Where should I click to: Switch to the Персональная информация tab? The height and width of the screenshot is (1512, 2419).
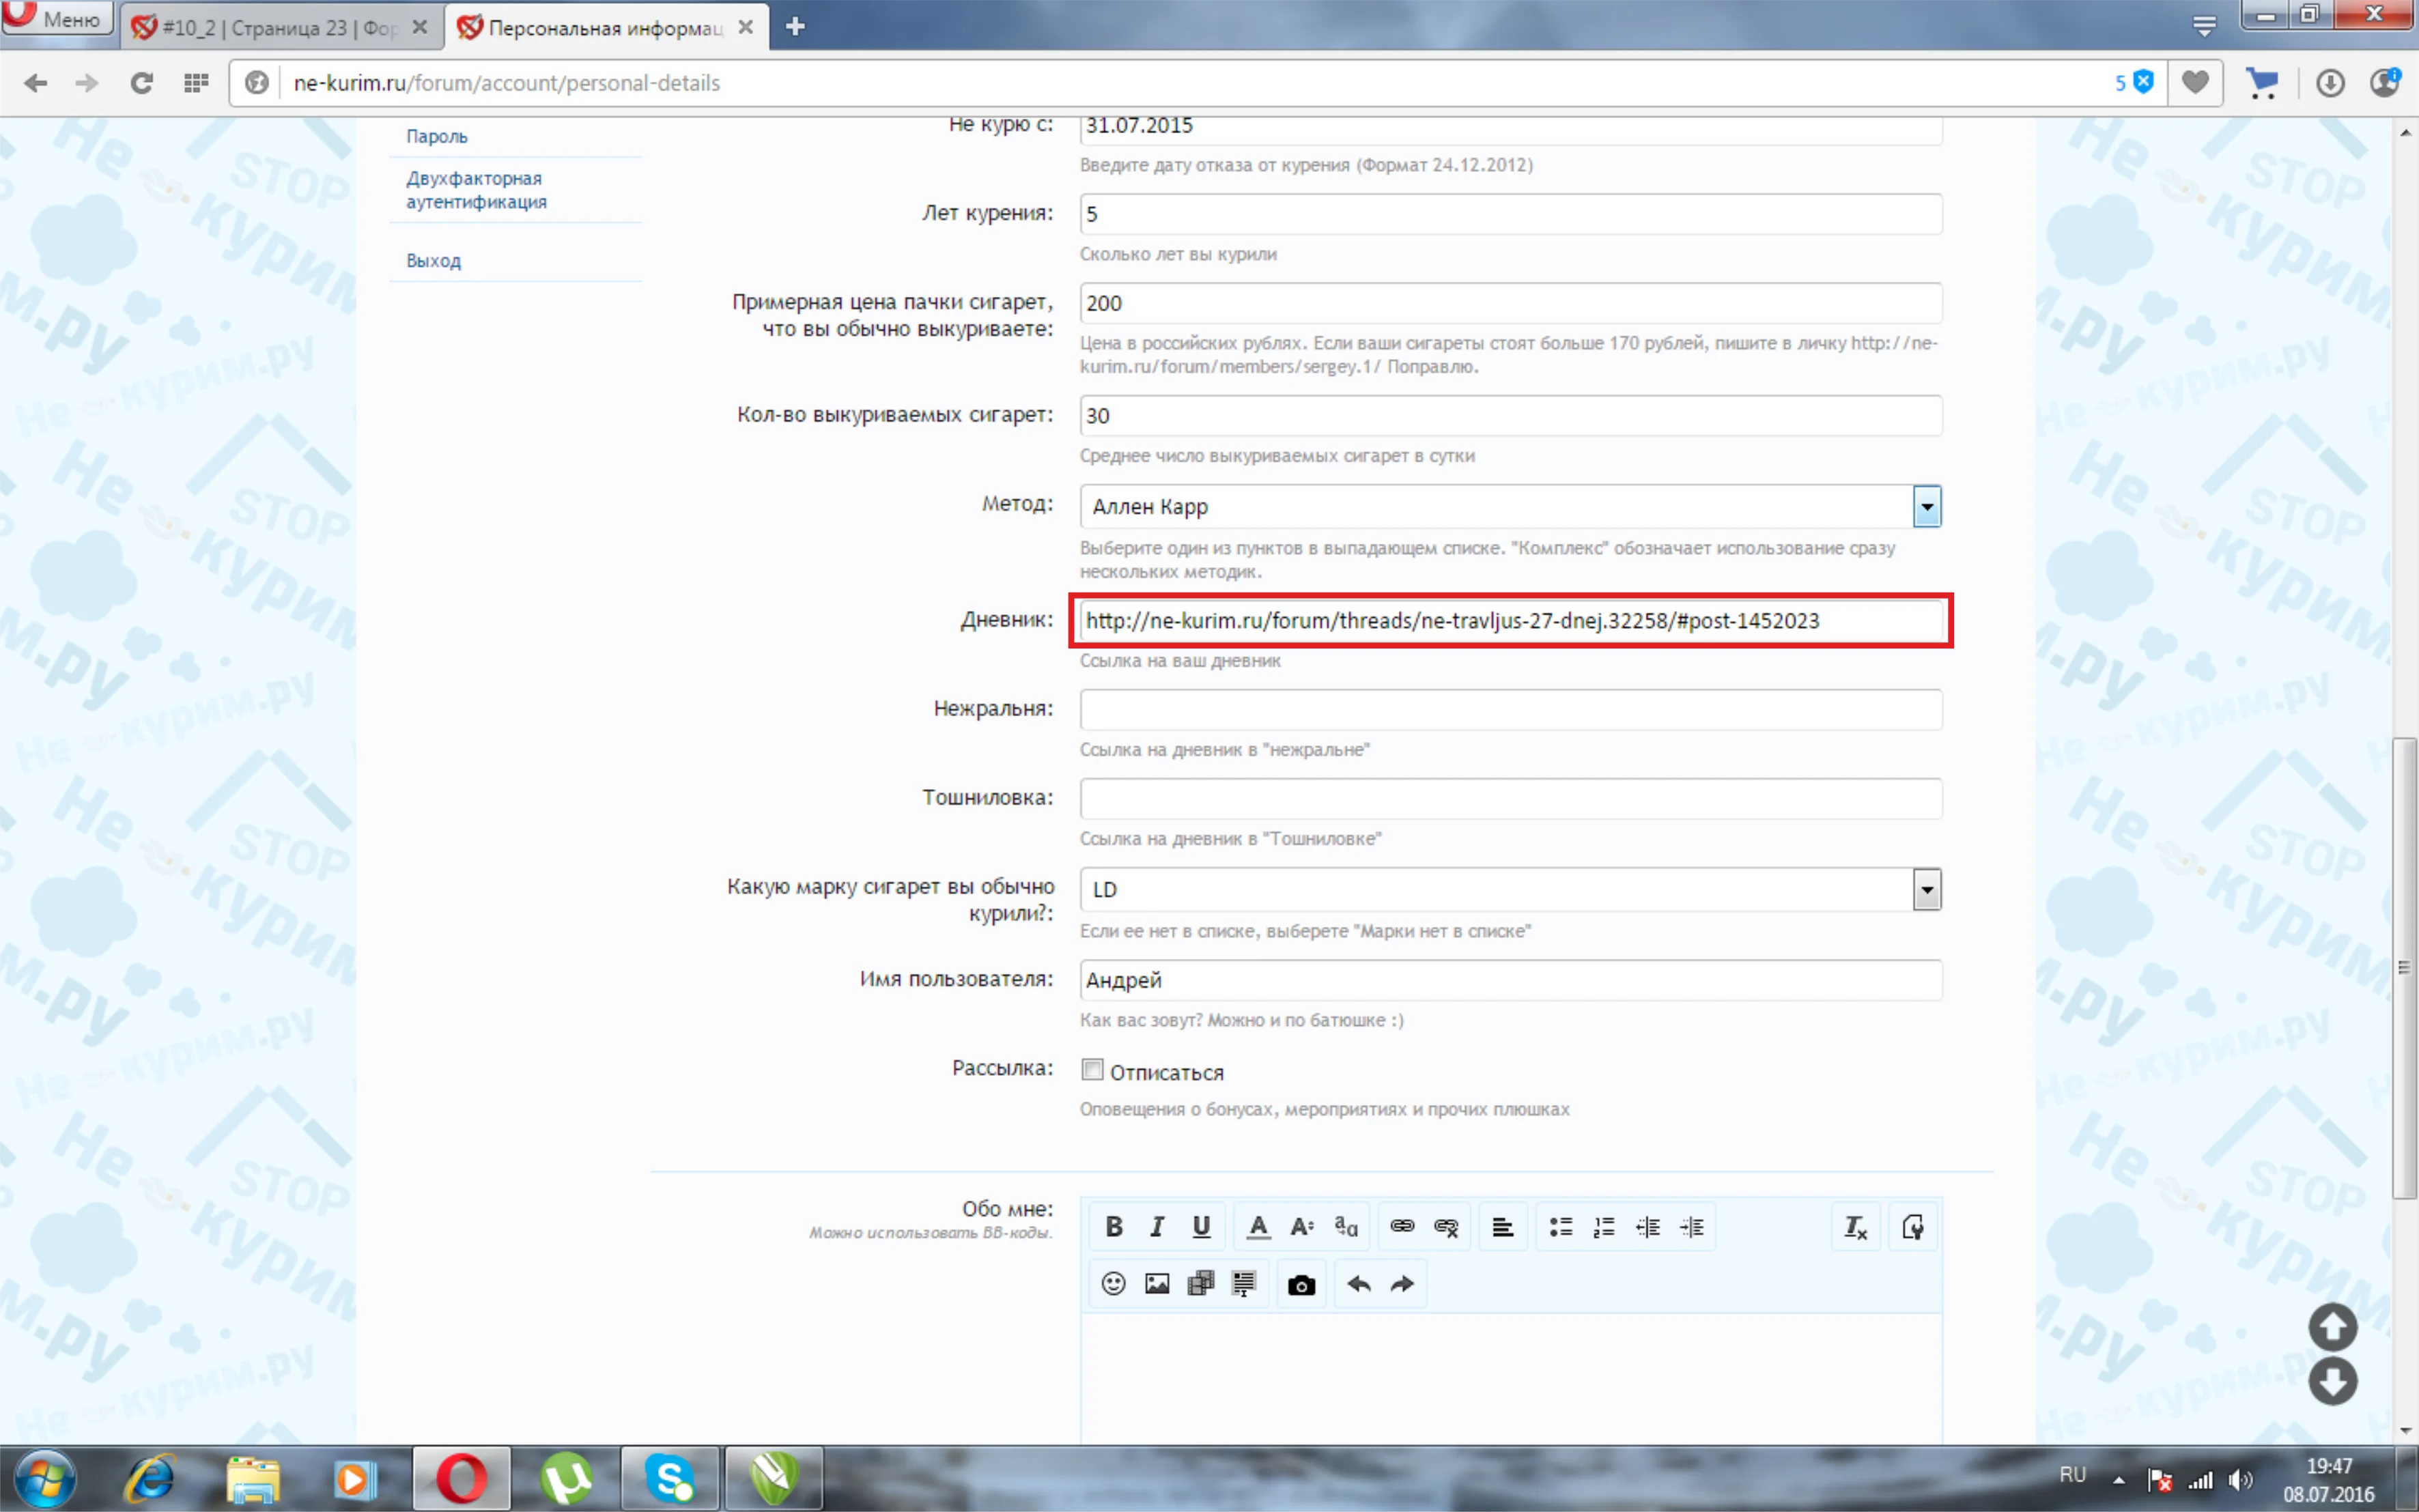600,27
